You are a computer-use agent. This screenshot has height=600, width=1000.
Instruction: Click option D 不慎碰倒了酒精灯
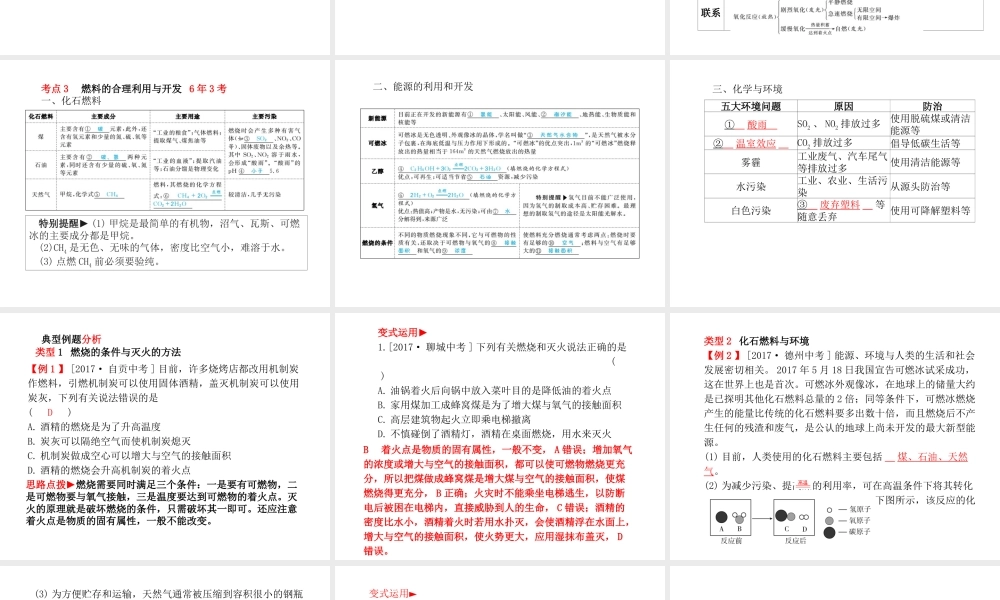(x=494, y=434)
